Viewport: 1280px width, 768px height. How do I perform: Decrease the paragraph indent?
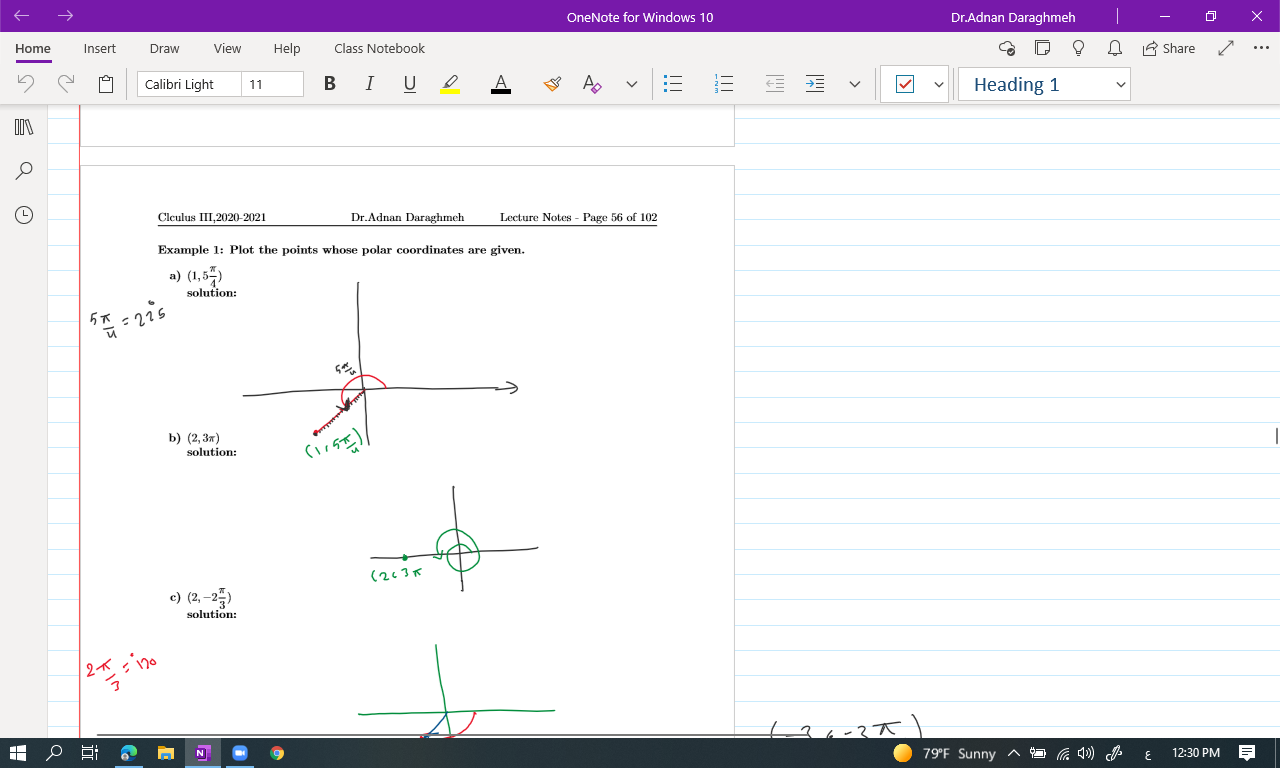(775, 84)
